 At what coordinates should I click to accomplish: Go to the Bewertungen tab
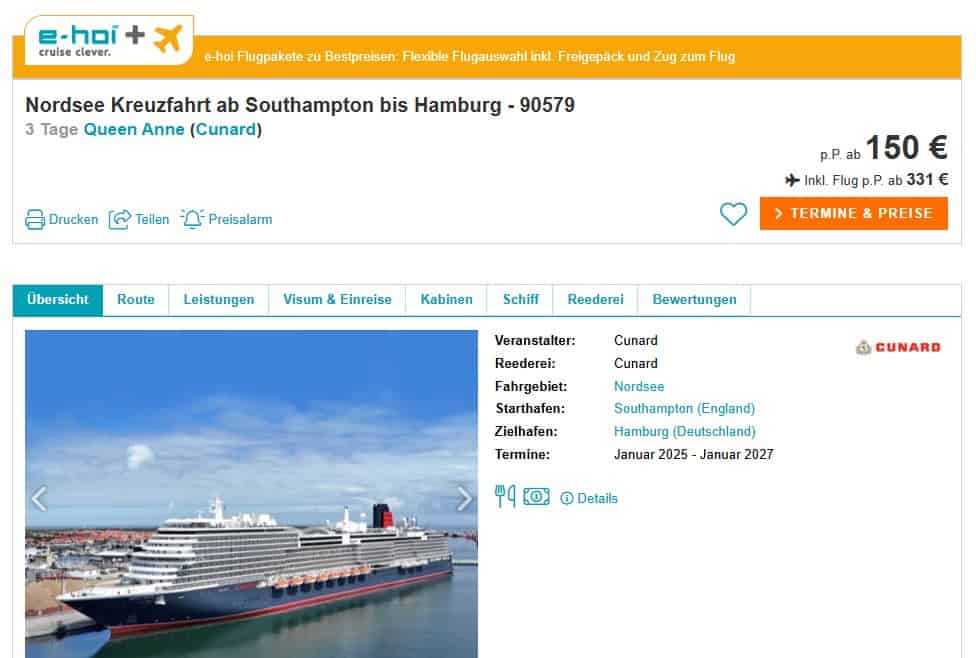(694, 300)
